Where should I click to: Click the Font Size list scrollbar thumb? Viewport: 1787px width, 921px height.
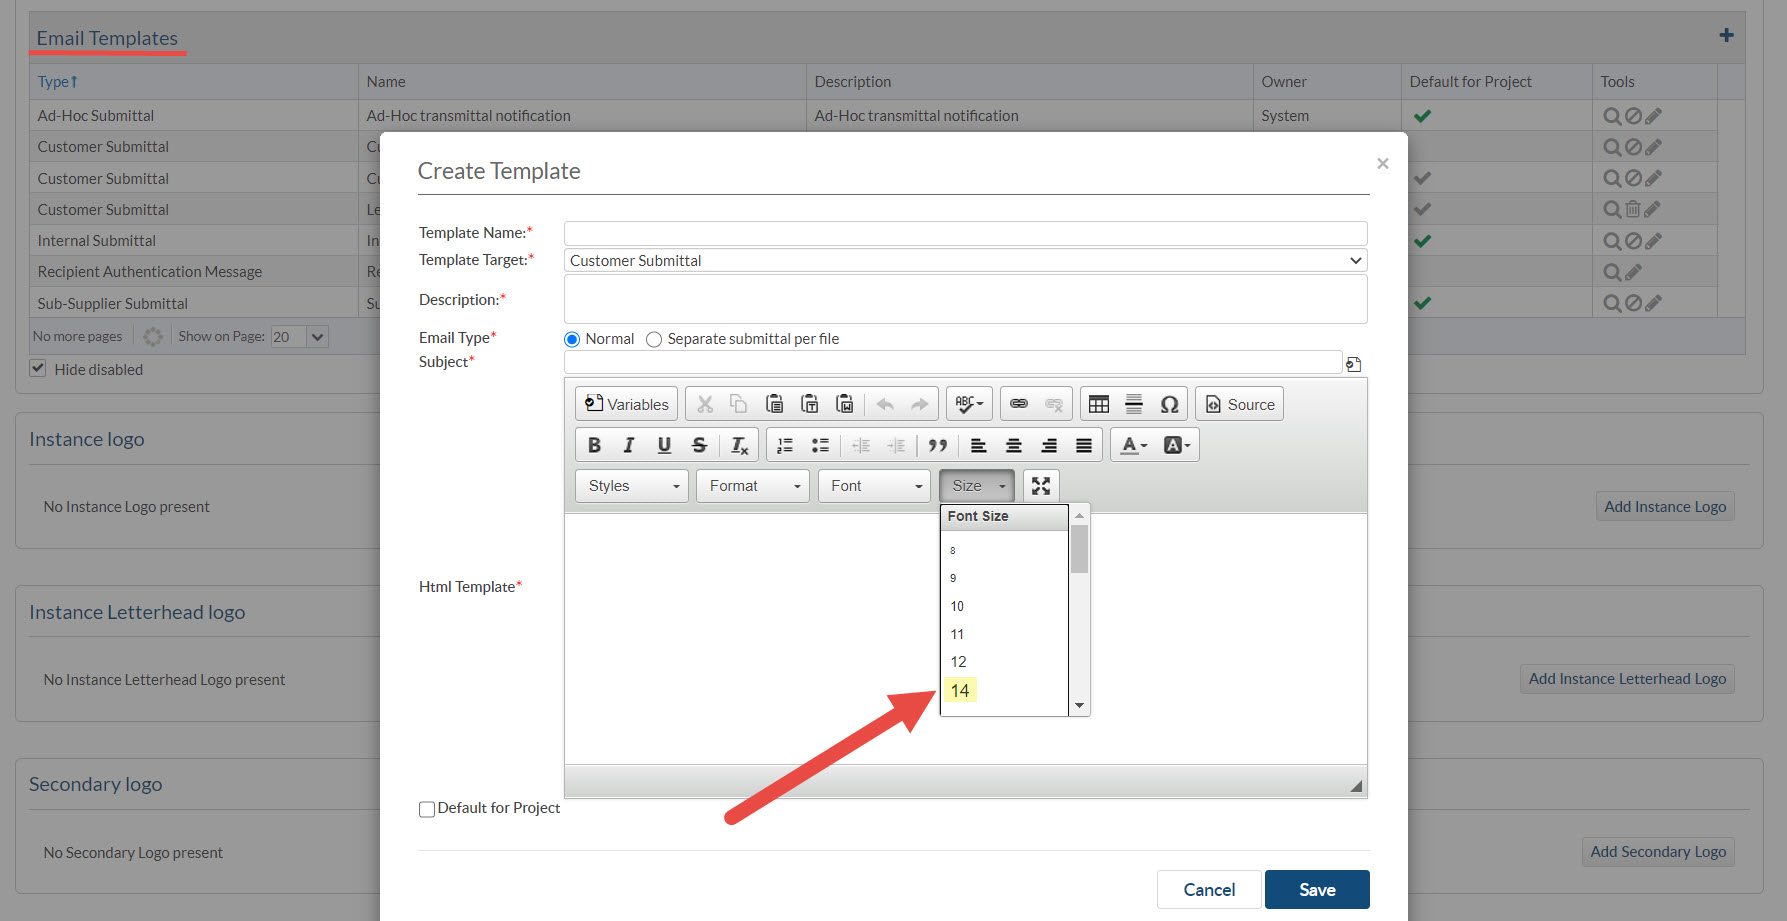point(1079,548)
